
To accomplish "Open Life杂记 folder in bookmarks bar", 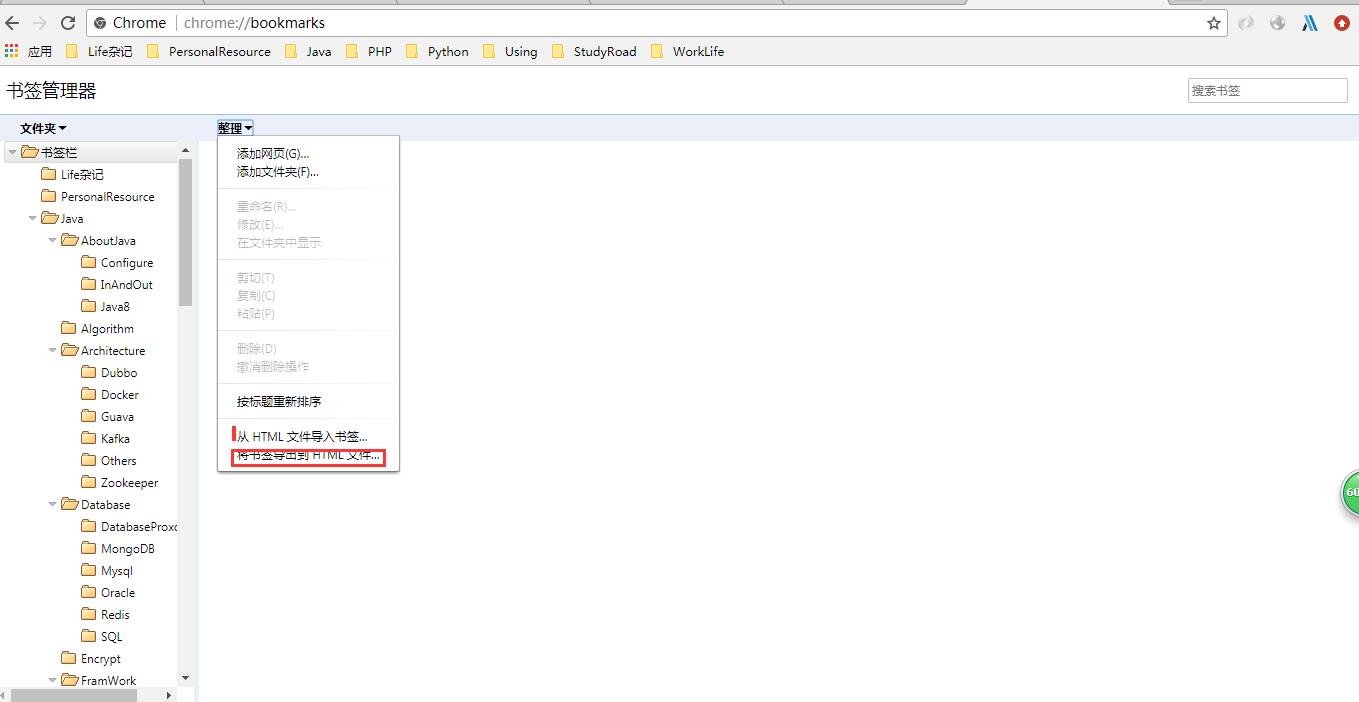I will point(98,51).
